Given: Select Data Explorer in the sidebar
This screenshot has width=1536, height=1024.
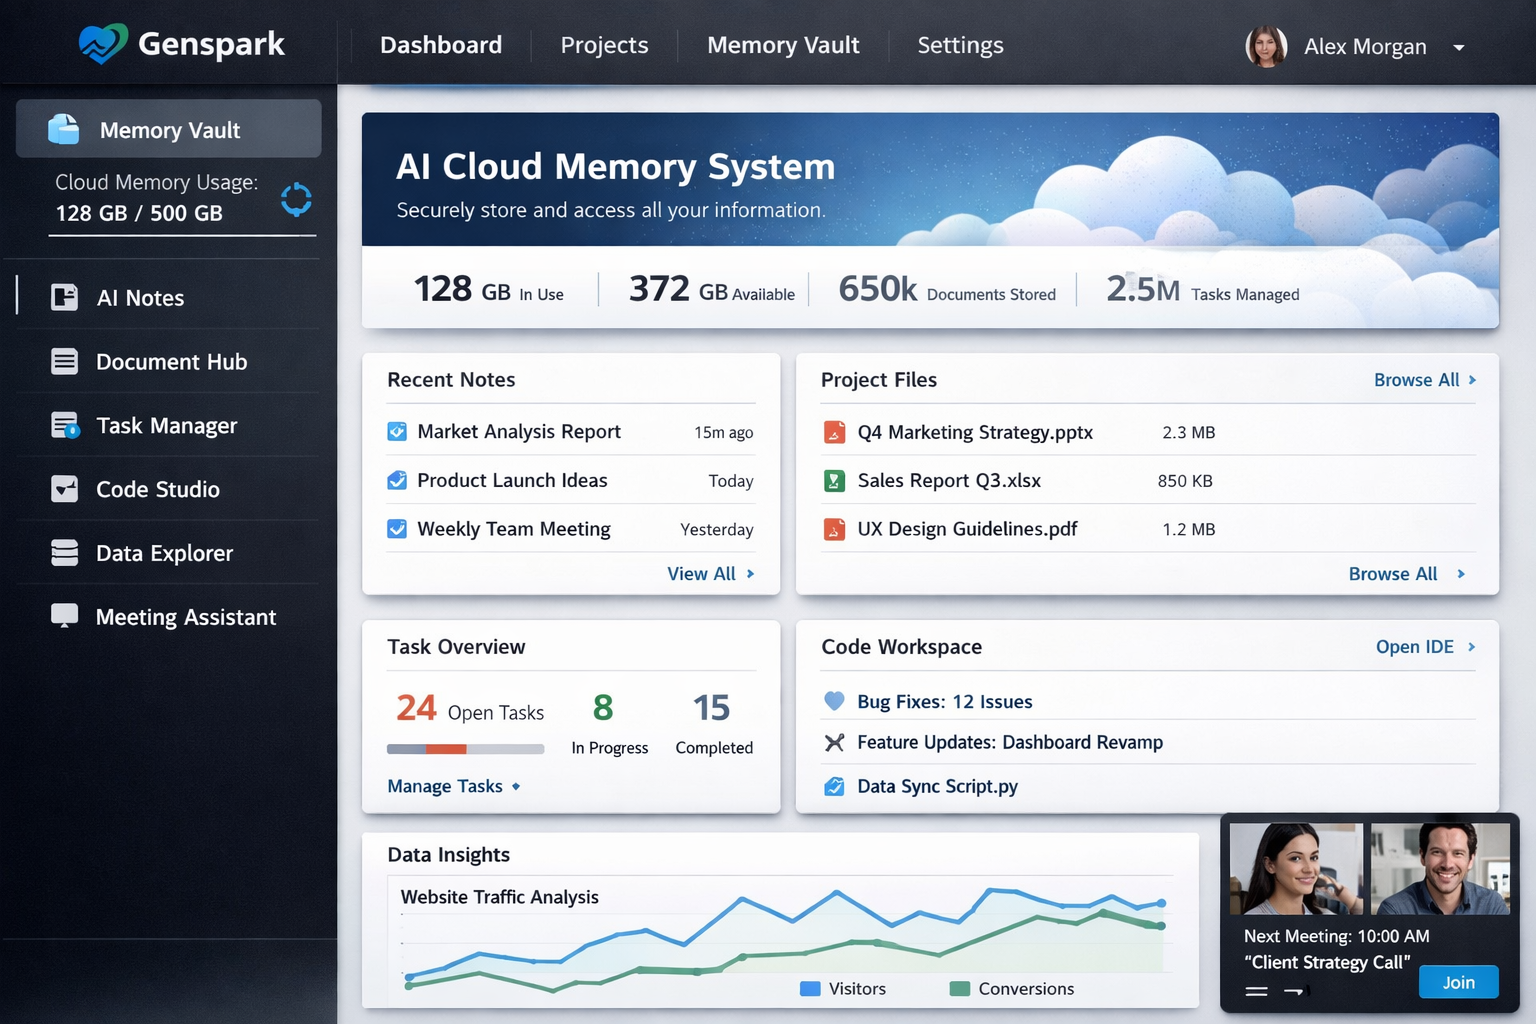Looking at the screenshot, I should click(168, 553).
